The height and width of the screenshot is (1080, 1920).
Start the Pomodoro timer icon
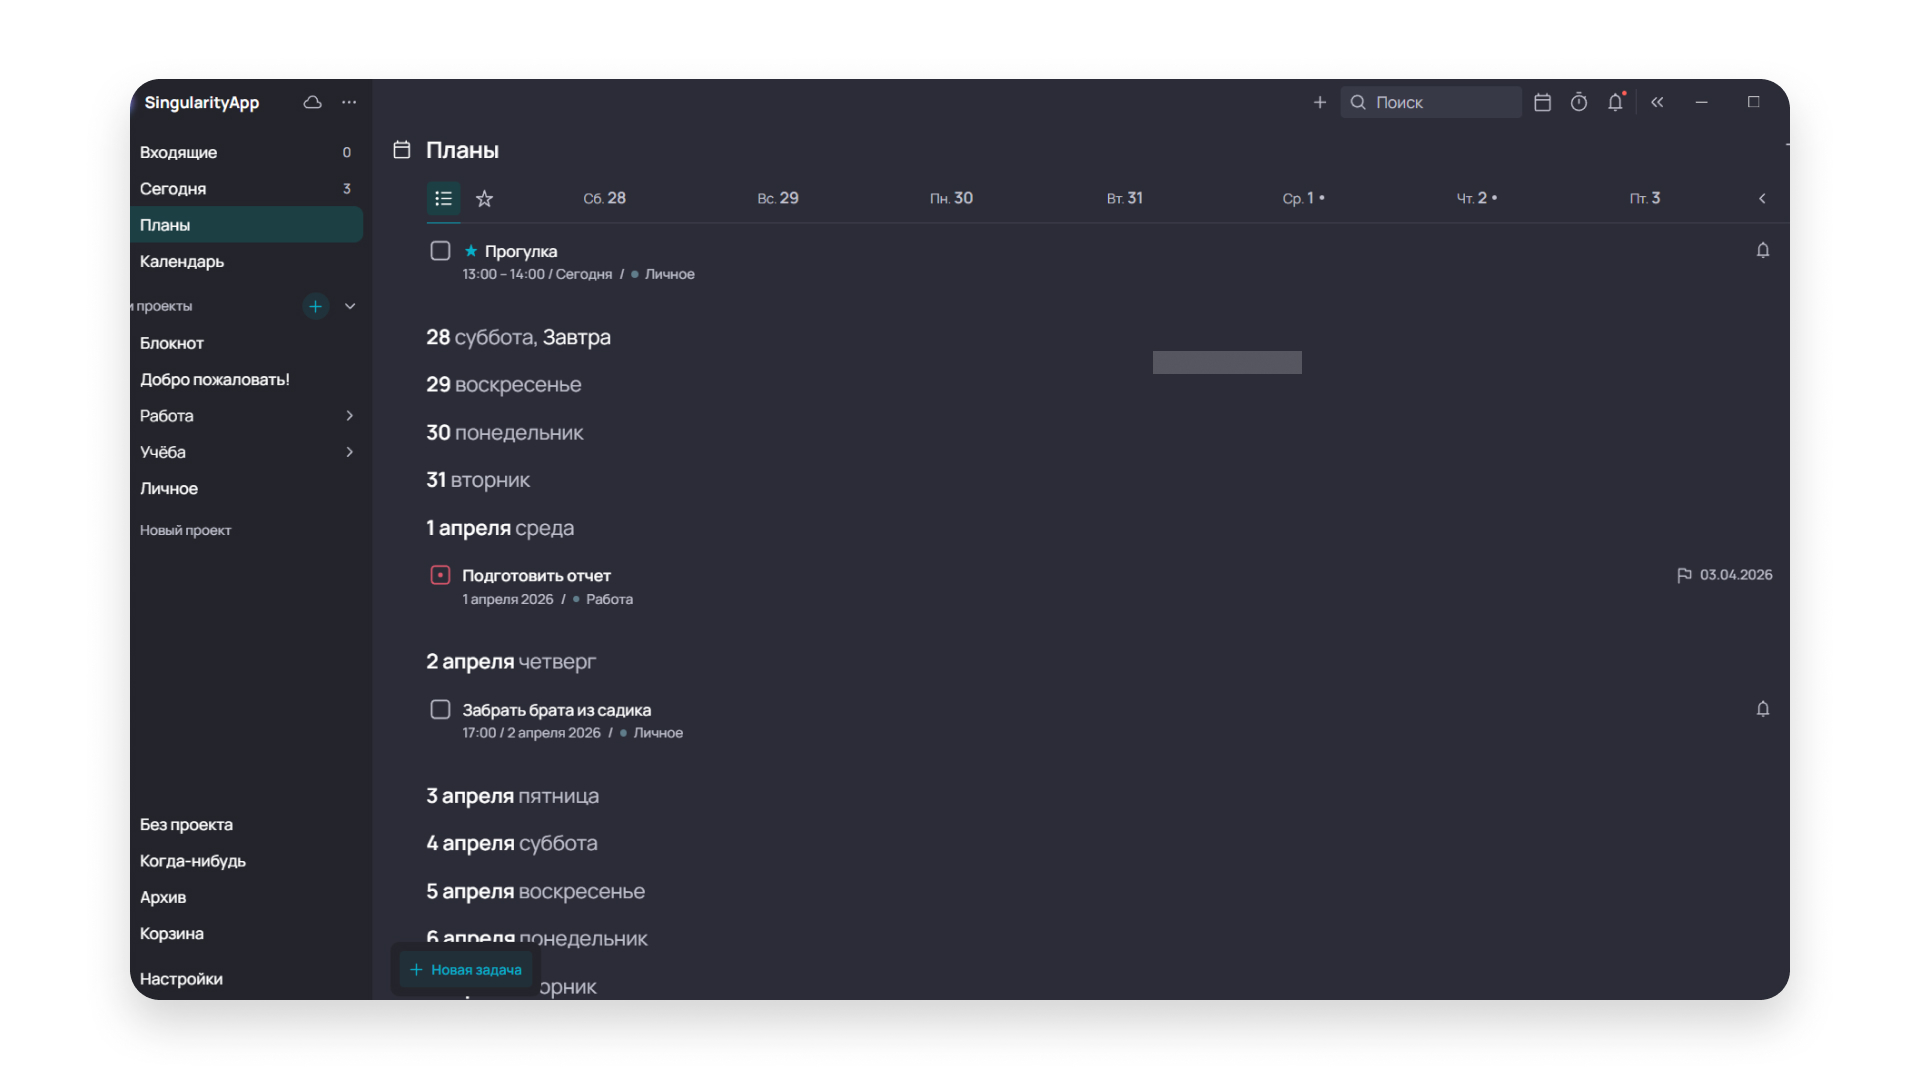click(x=1578, y=102)
